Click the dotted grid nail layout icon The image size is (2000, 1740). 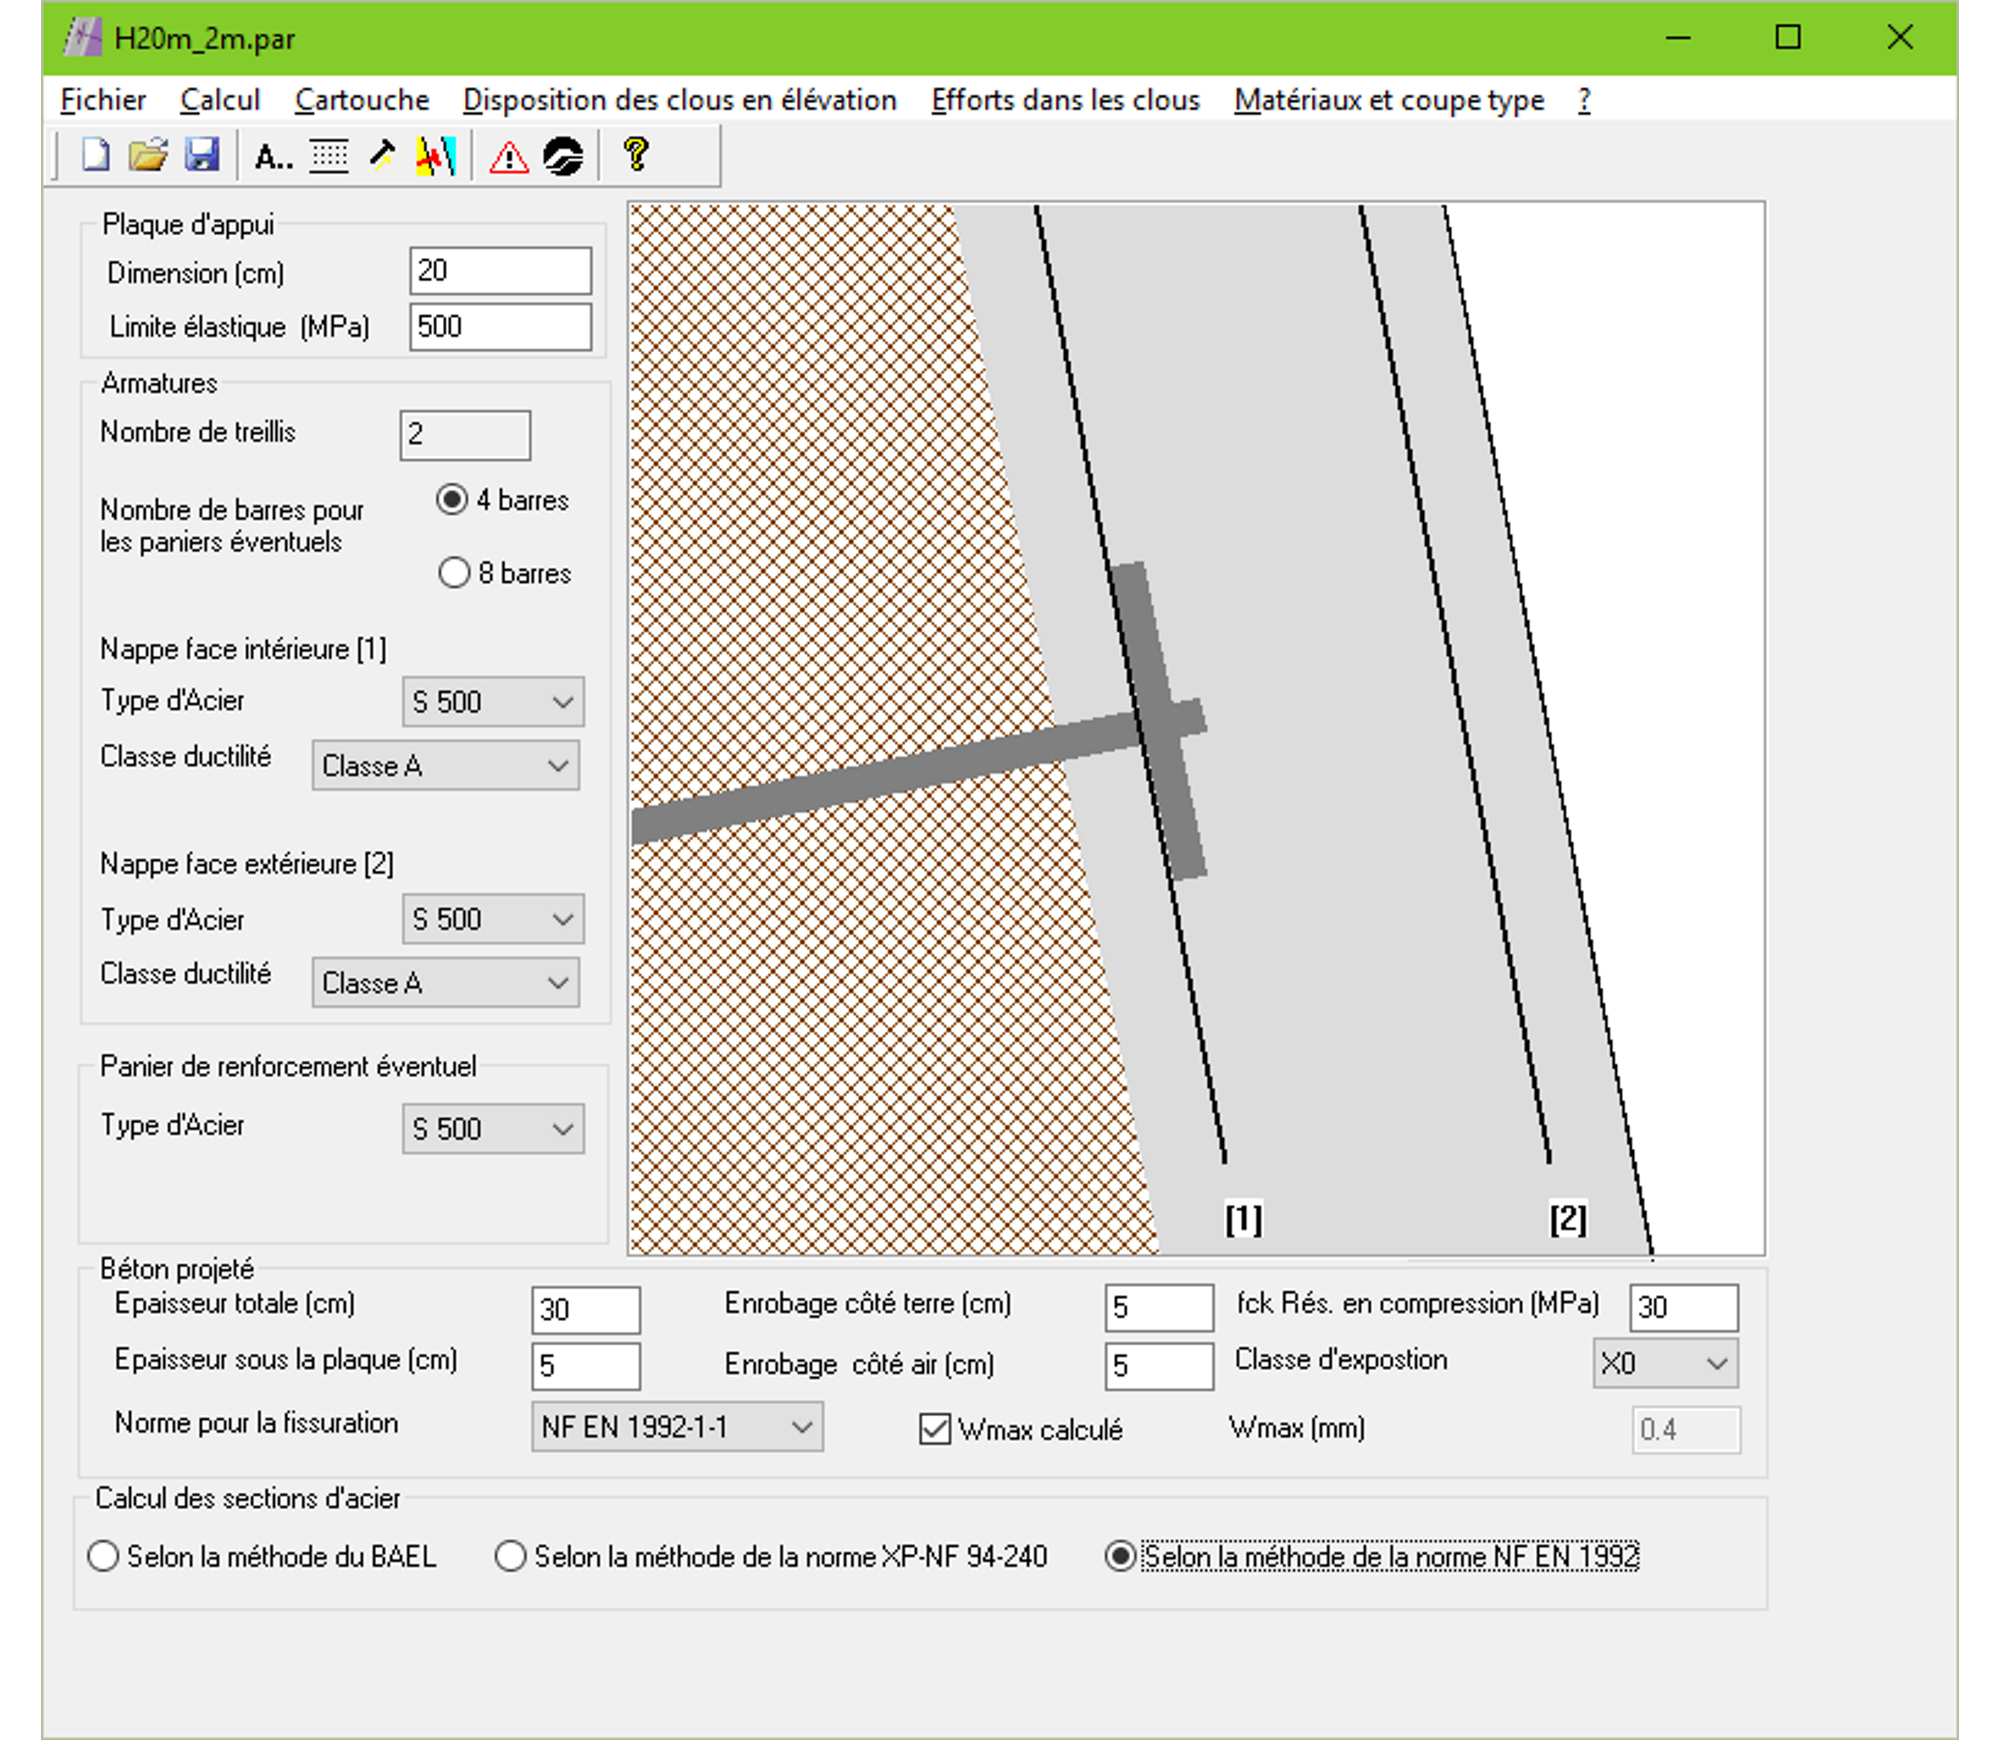(x=329, y=156)
